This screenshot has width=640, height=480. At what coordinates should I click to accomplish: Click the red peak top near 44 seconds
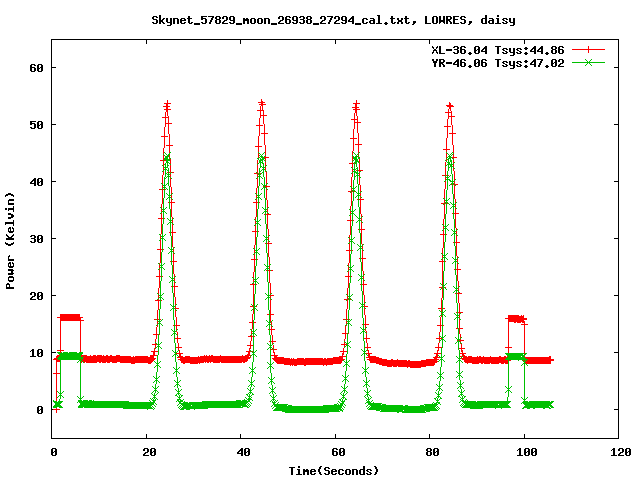coord(262,104)
